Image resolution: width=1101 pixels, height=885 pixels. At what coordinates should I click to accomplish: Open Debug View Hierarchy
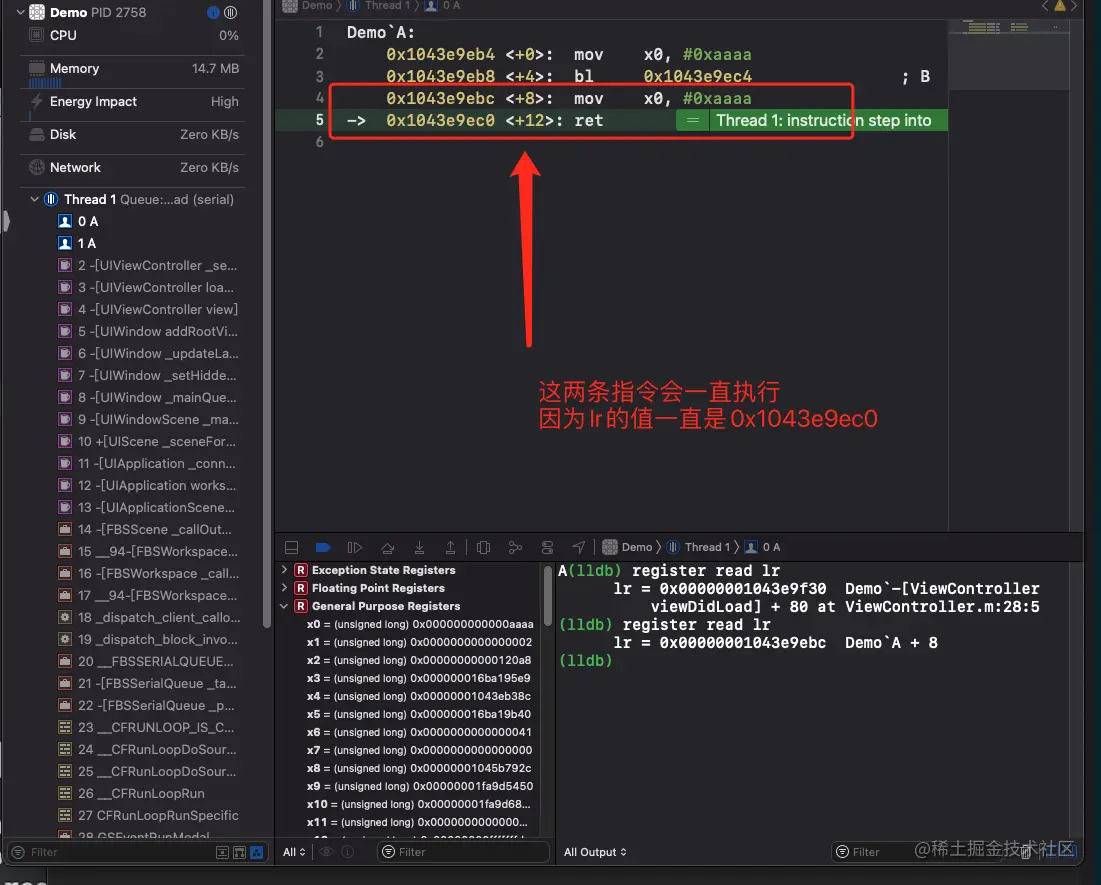pos(483,547)
